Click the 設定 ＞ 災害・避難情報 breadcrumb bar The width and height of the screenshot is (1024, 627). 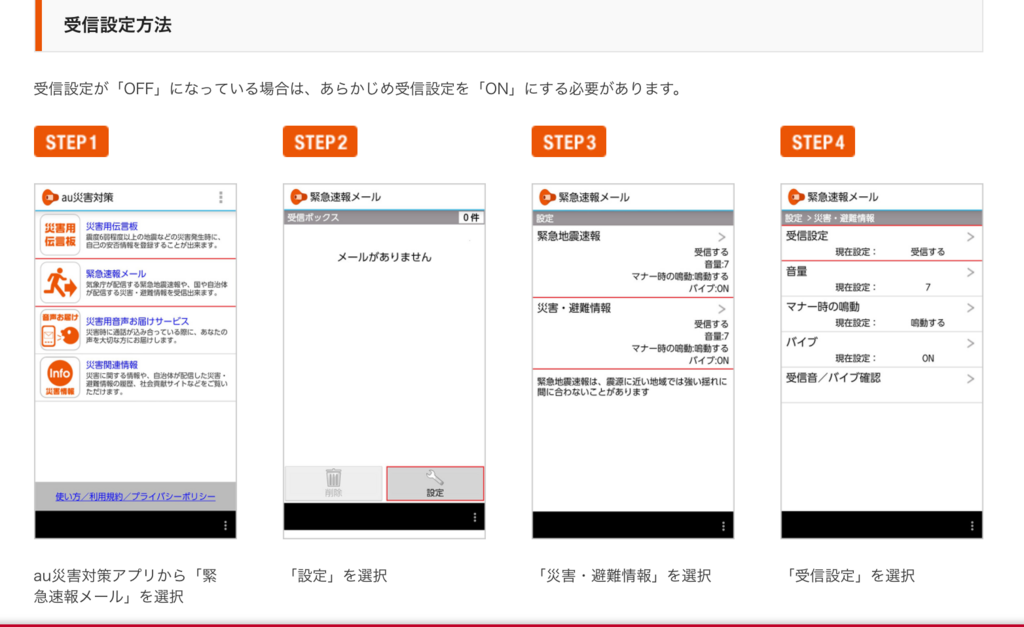pos(882,218)
